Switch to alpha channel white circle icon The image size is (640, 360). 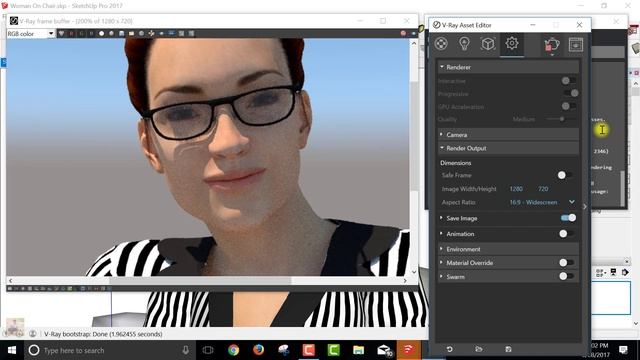(x=101, y=33)
